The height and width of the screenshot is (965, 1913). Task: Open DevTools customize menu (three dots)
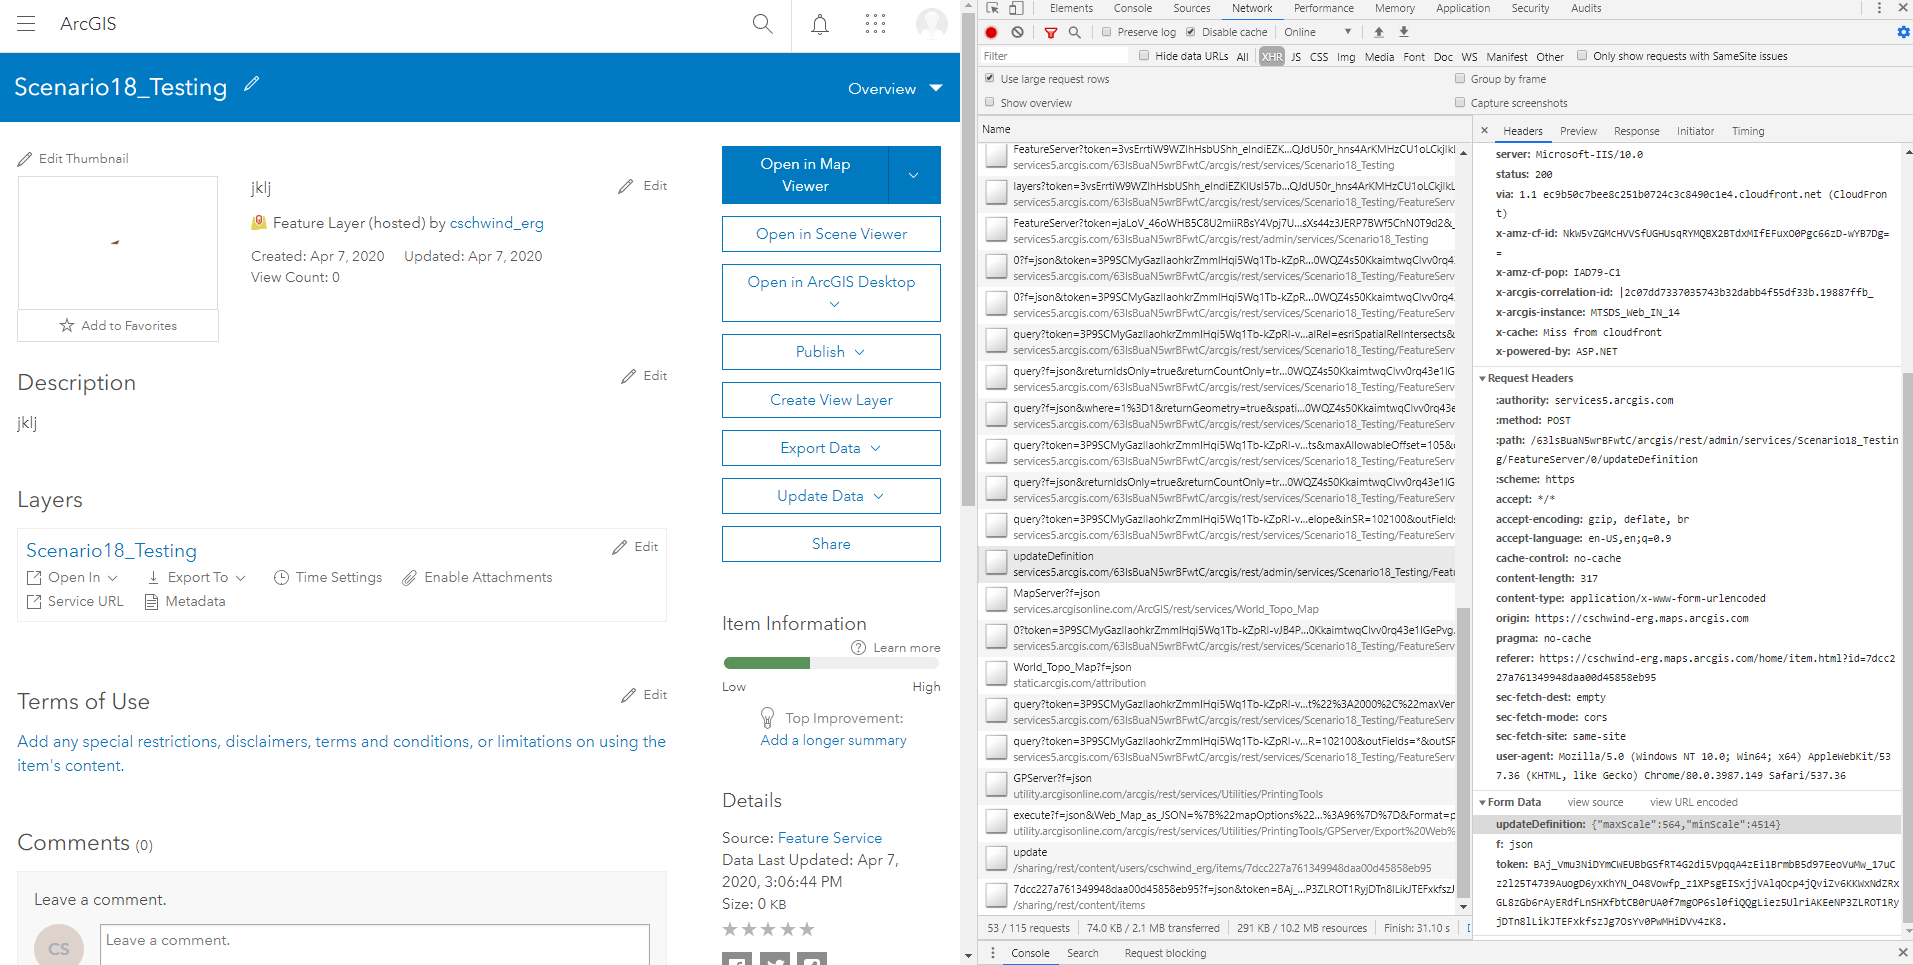point(1879,8)
